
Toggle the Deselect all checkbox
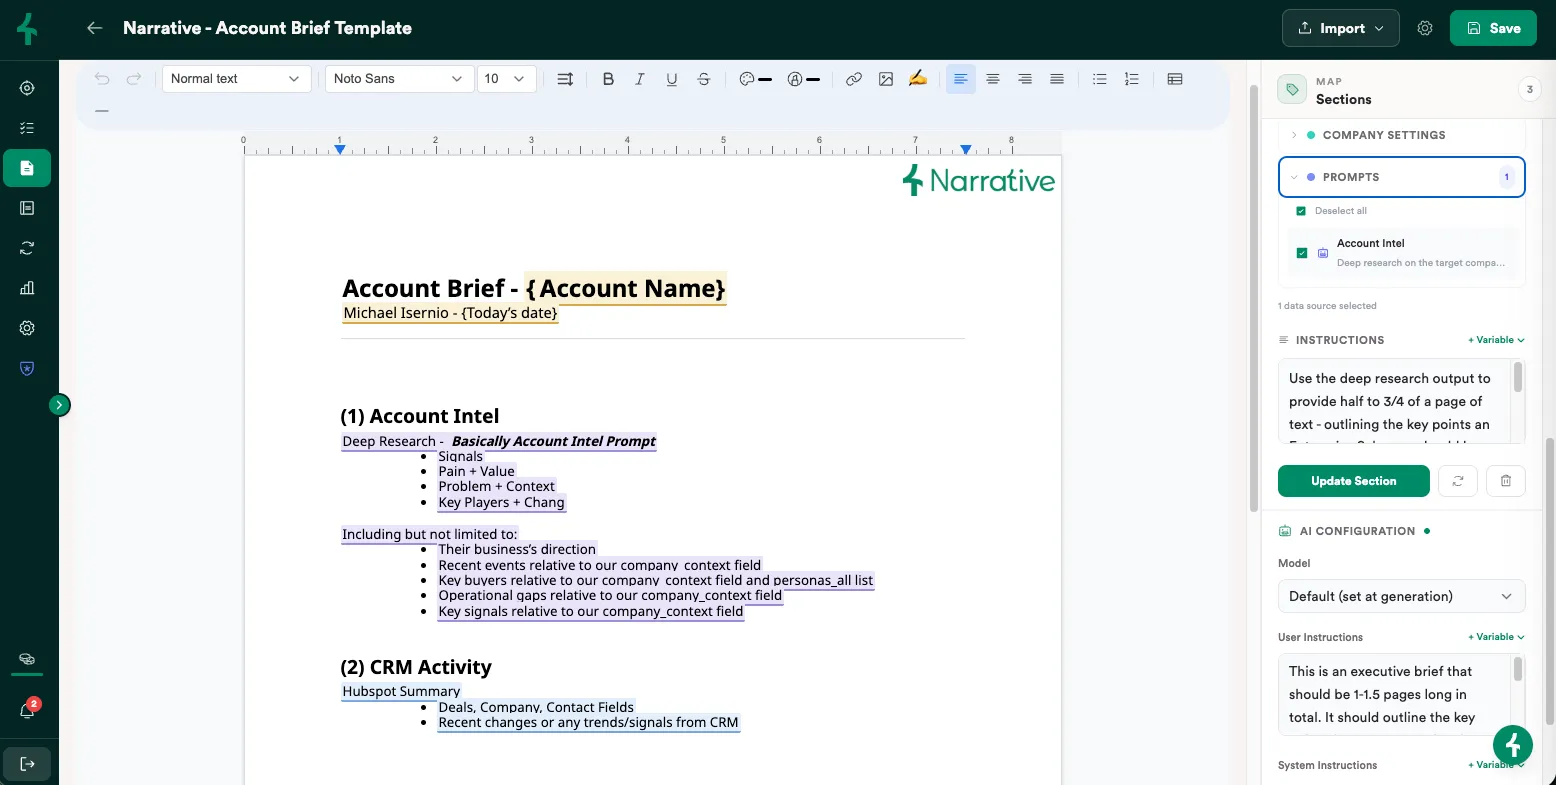(x=1301, y=211)
